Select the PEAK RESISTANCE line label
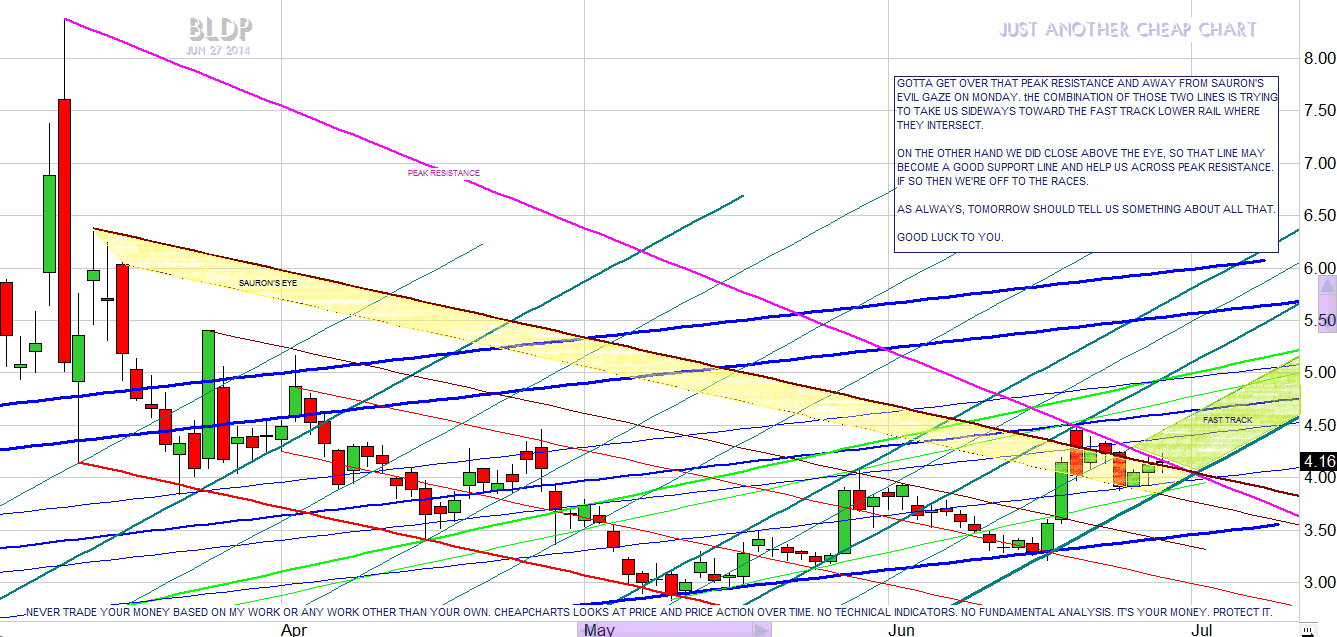This screenshot has height=637, width=1337. click(x=443, y=173)
